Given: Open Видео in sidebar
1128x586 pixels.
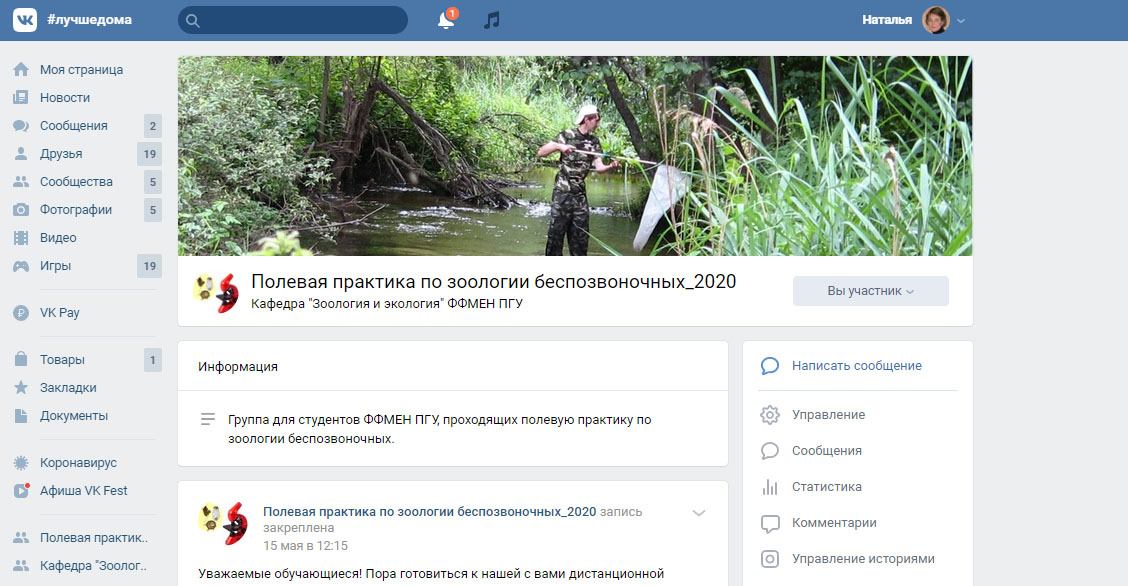Looking at the screenshot, I should 58,238.
